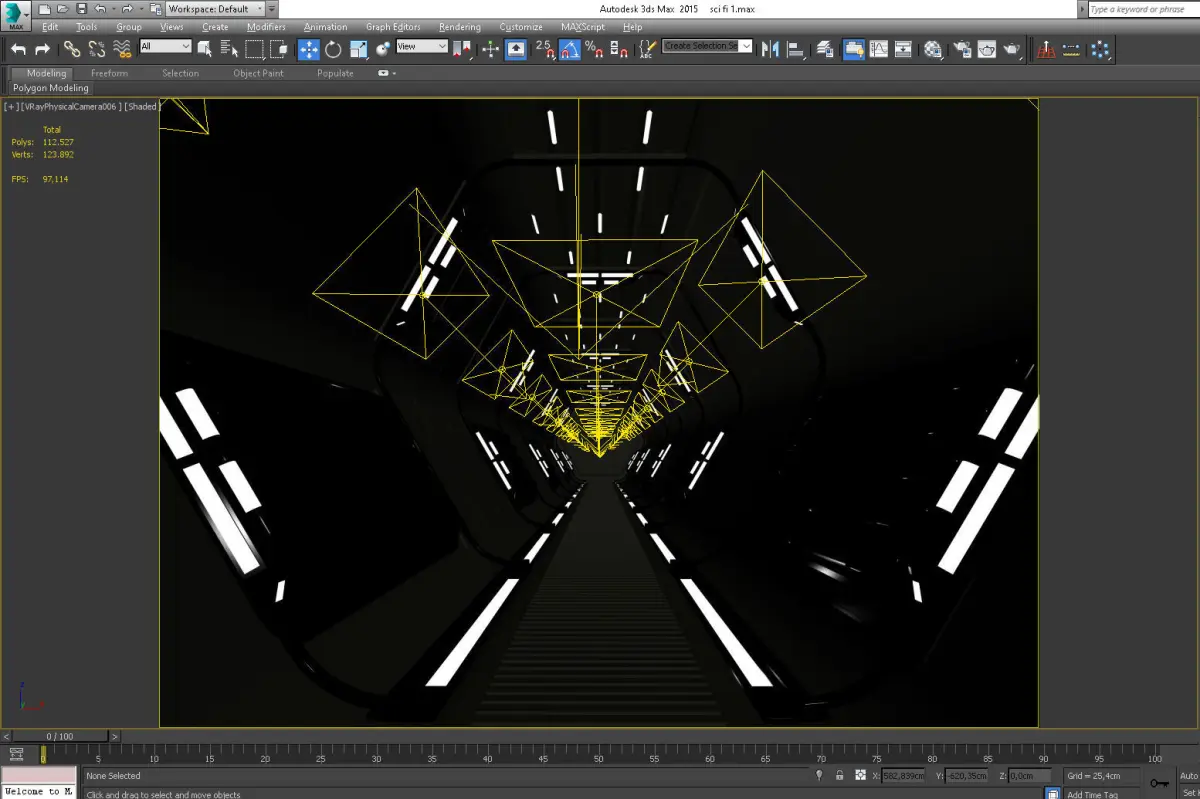Click the Select and Place tool

(x=384, y=48)
